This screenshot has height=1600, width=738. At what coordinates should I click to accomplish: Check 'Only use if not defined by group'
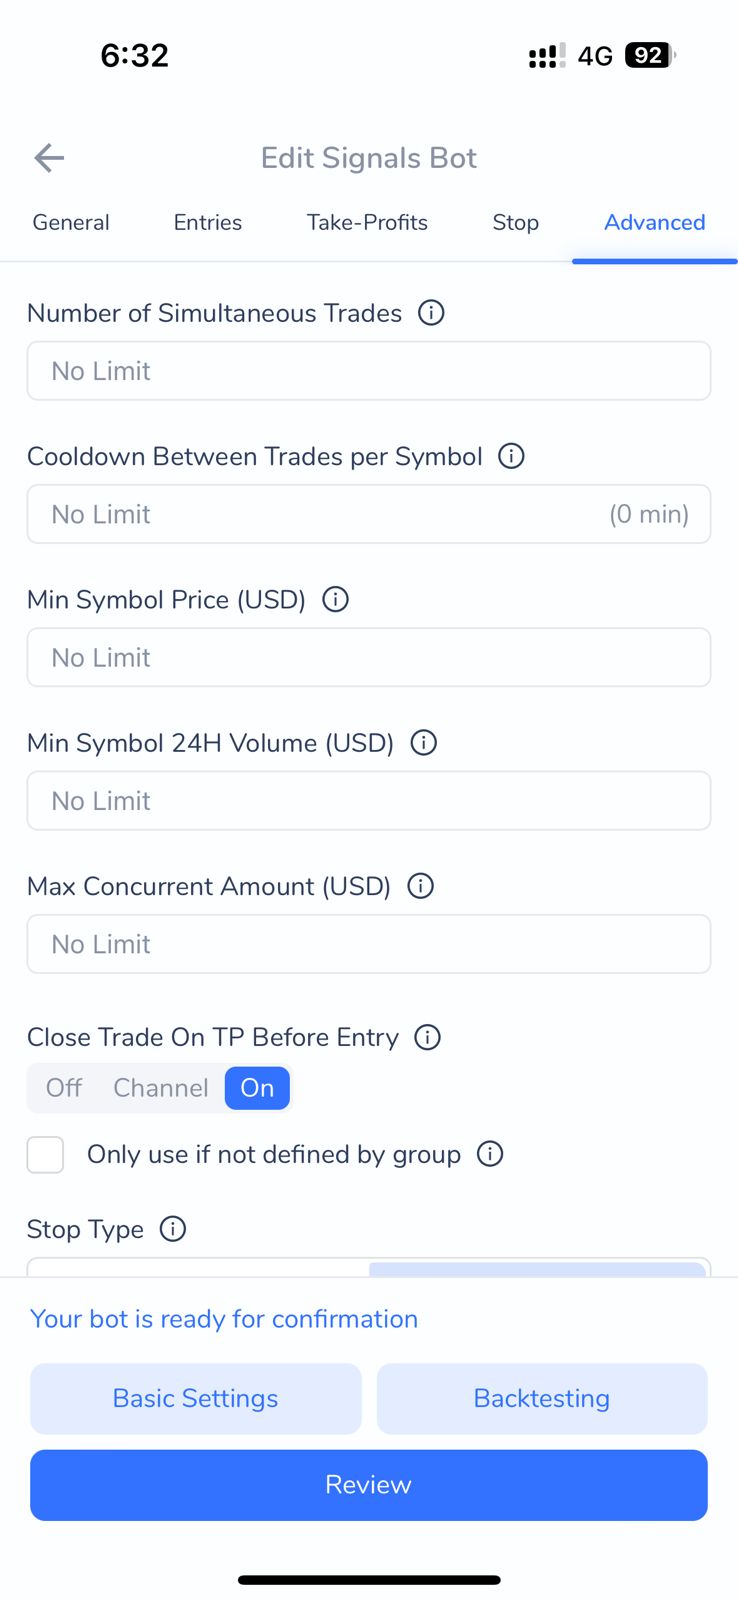(46, 1155)
